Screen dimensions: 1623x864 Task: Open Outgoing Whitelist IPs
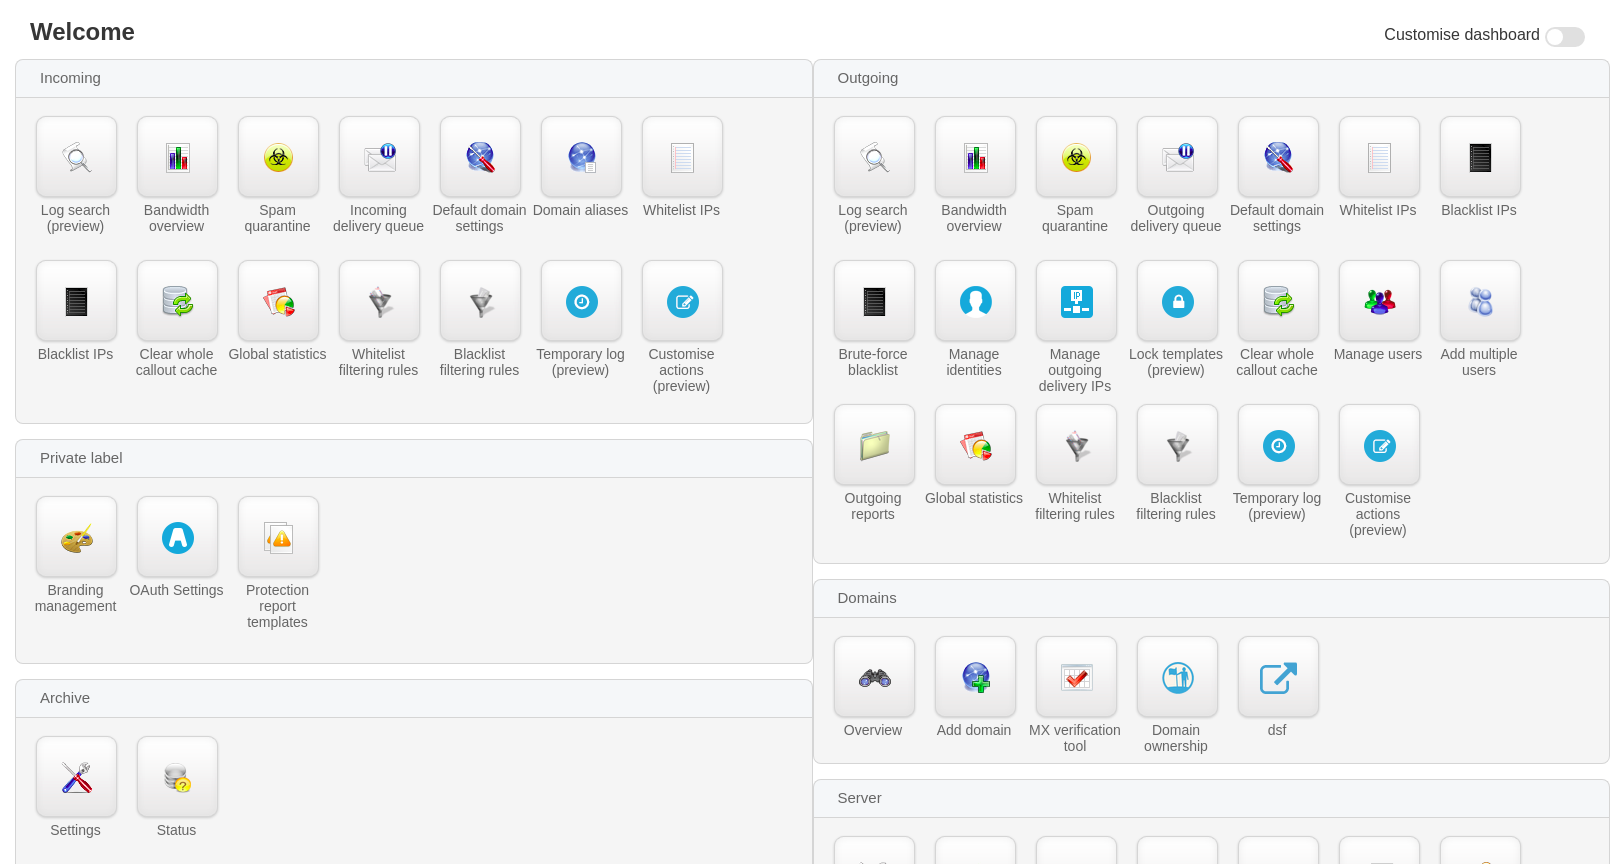tap(1379, 157)
